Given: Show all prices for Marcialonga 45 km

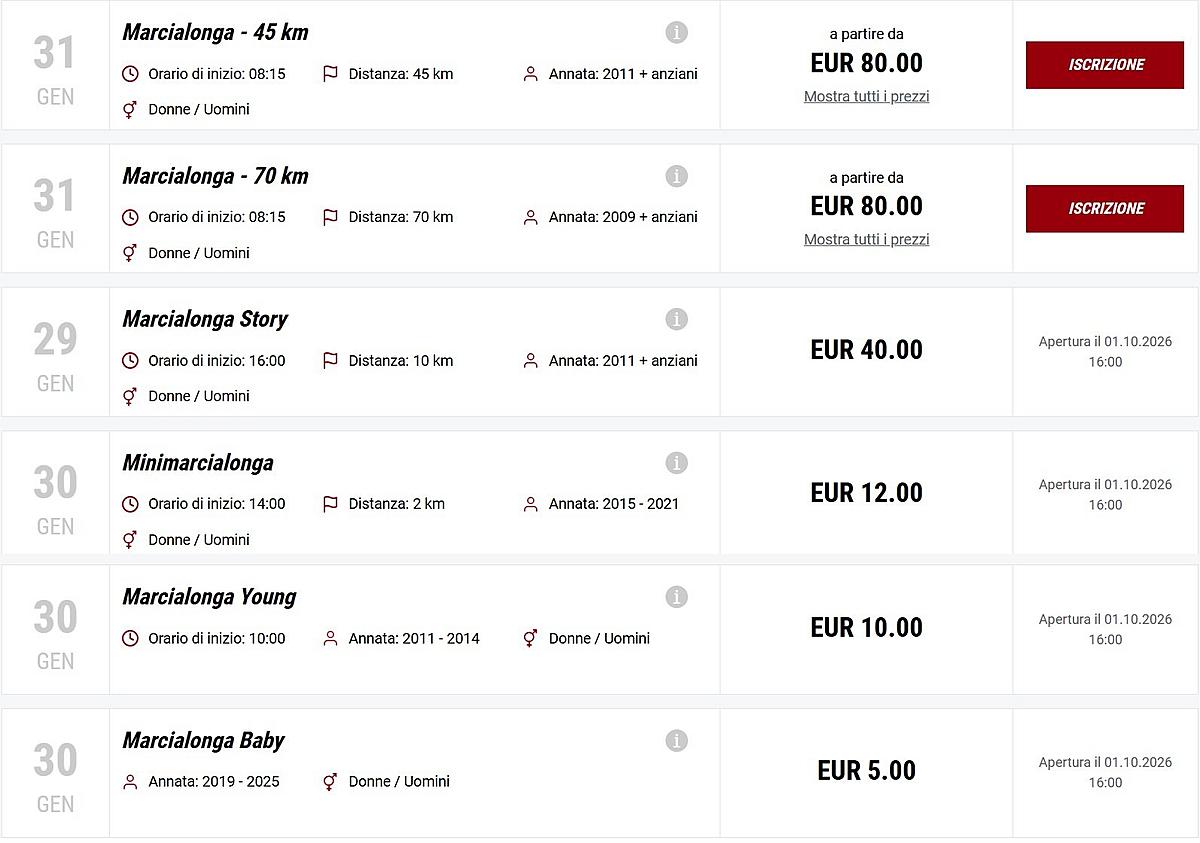Looking at the screenshot, I should 866,97.
